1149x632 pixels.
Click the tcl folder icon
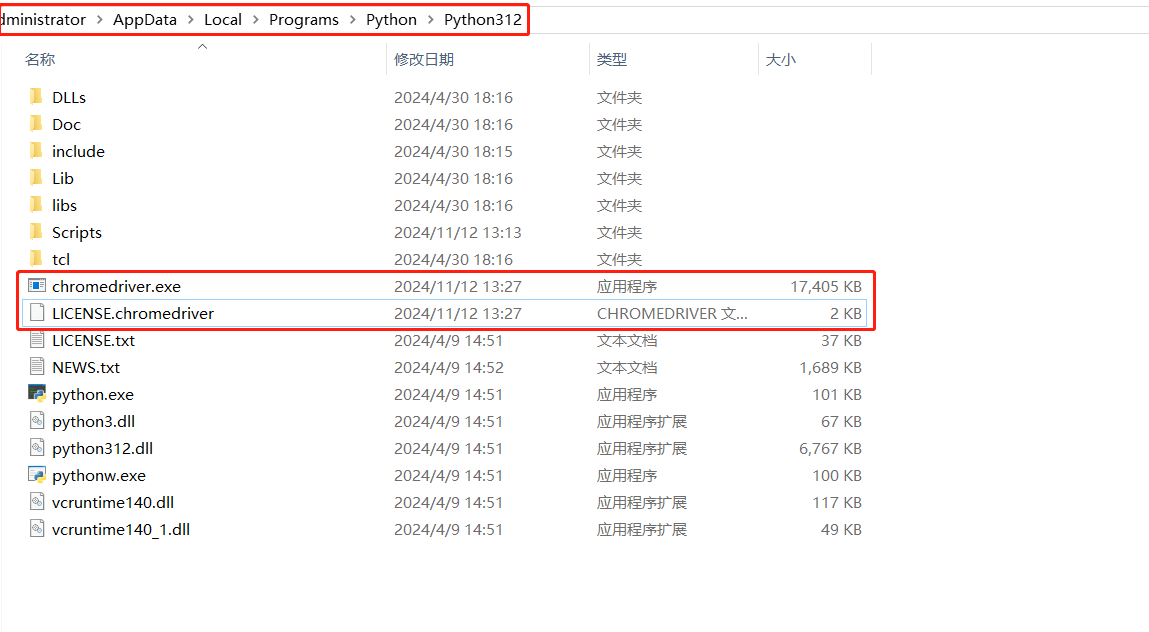[x=37, y=259]
